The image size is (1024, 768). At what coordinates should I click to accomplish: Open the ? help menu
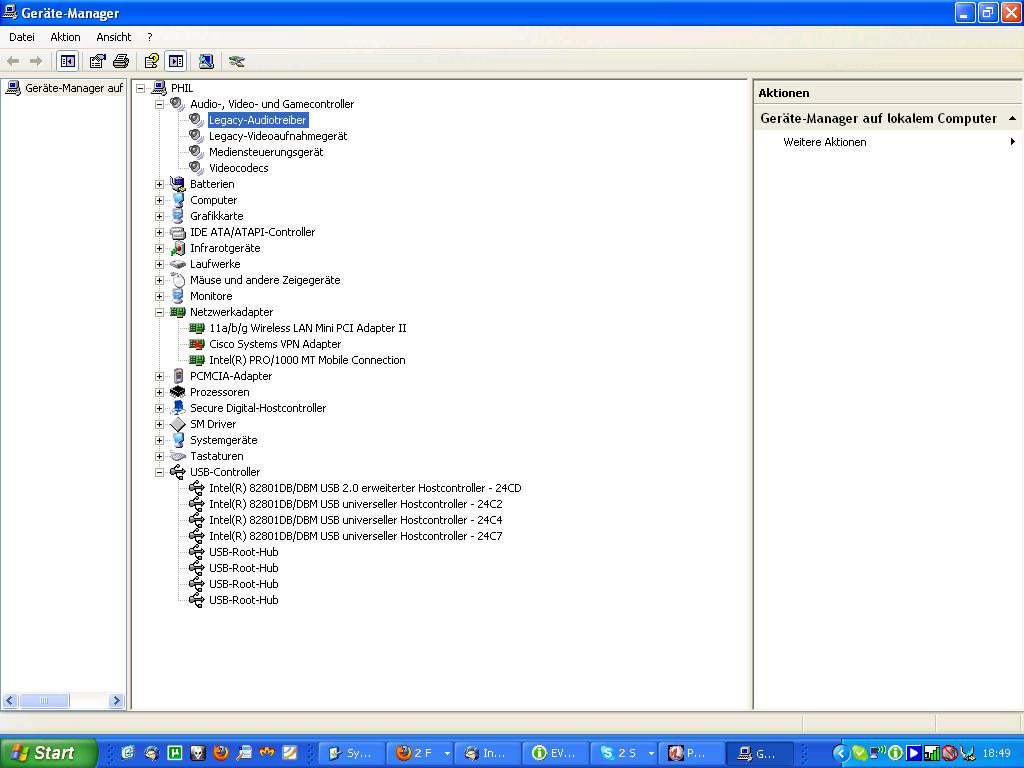coord(150,37)
